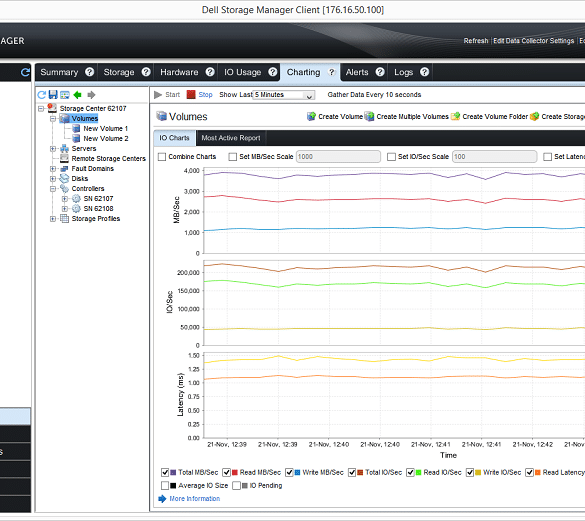This screenshot has width=585, height=521.
Task: Click the save (floppy disk) icon in the tree toolbar
Action: coord(53,94)
